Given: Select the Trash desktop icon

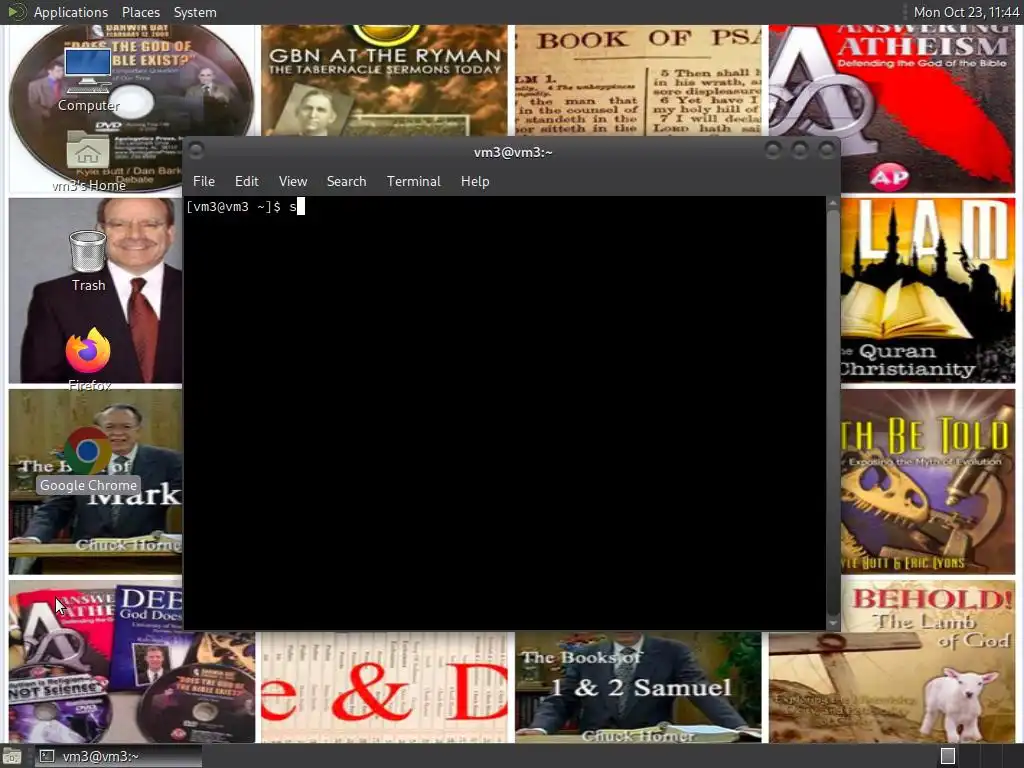Looking at the screenshot, I should coord(88,260).
